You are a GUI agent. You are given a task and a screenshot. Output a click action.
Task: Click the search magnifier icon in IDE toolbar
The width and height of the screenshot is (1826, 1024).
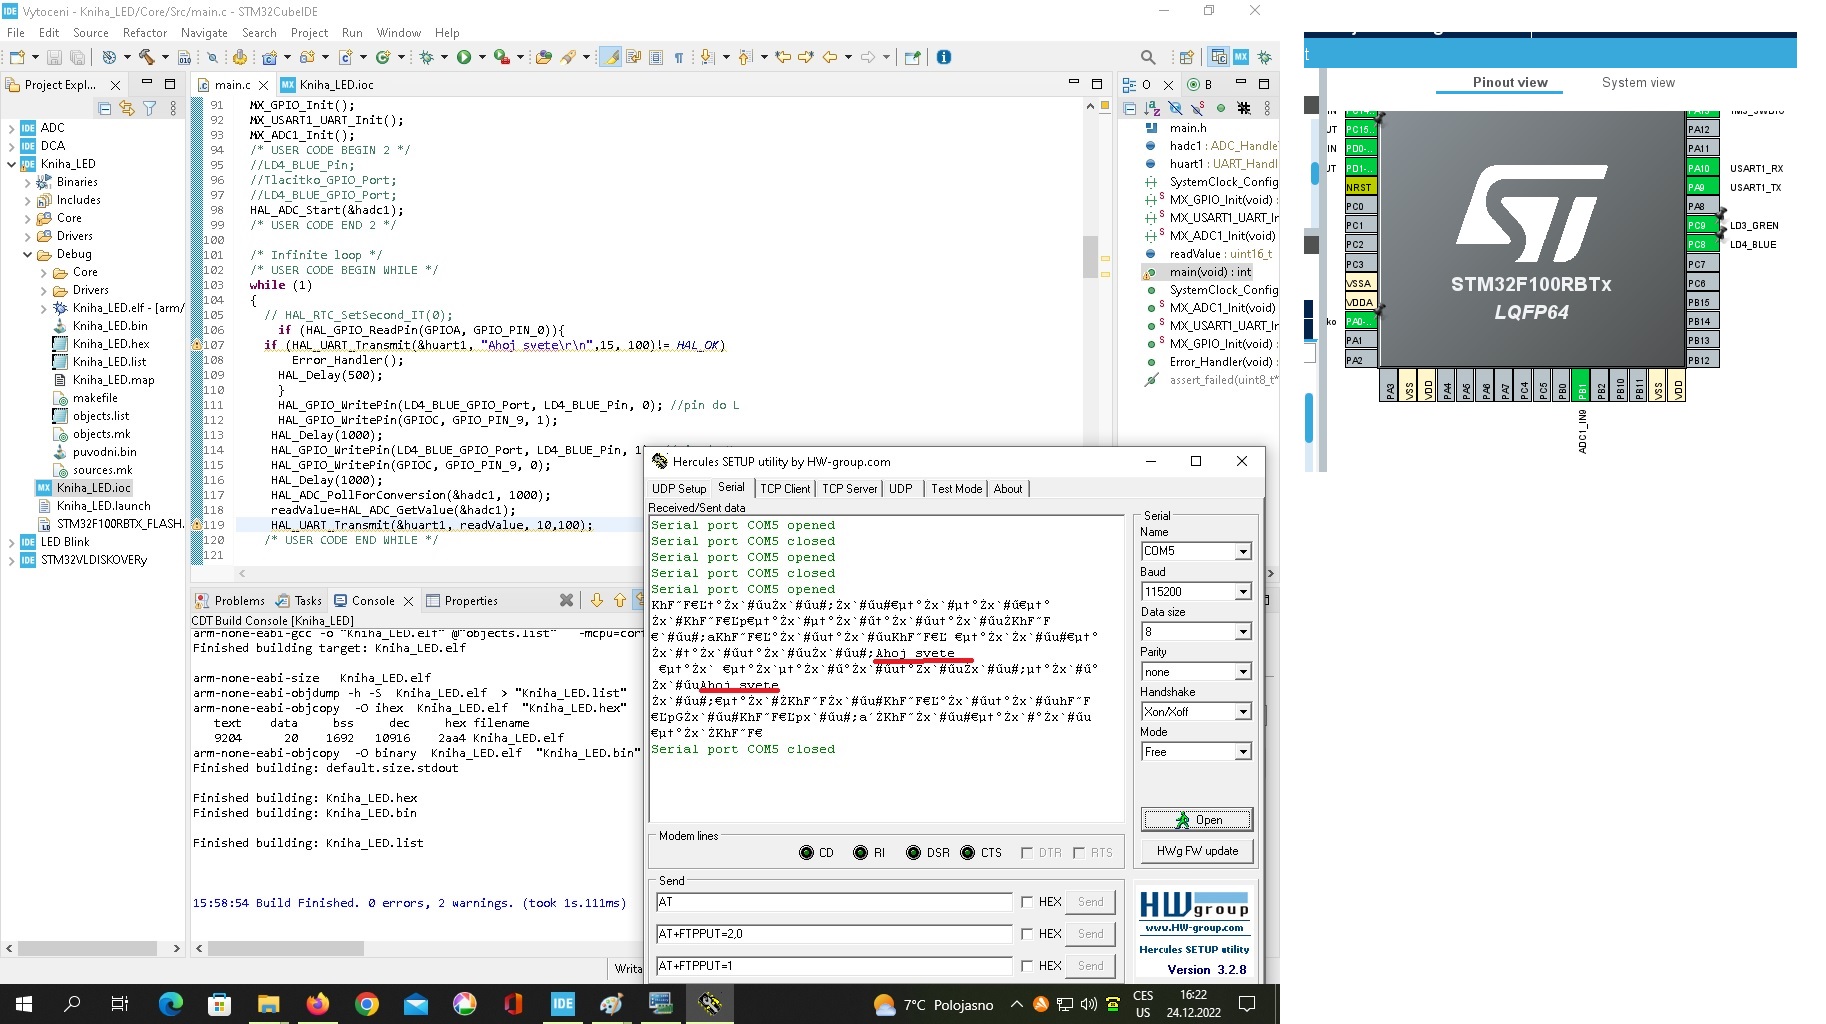pyautogui.click(x=1148, y=57)
